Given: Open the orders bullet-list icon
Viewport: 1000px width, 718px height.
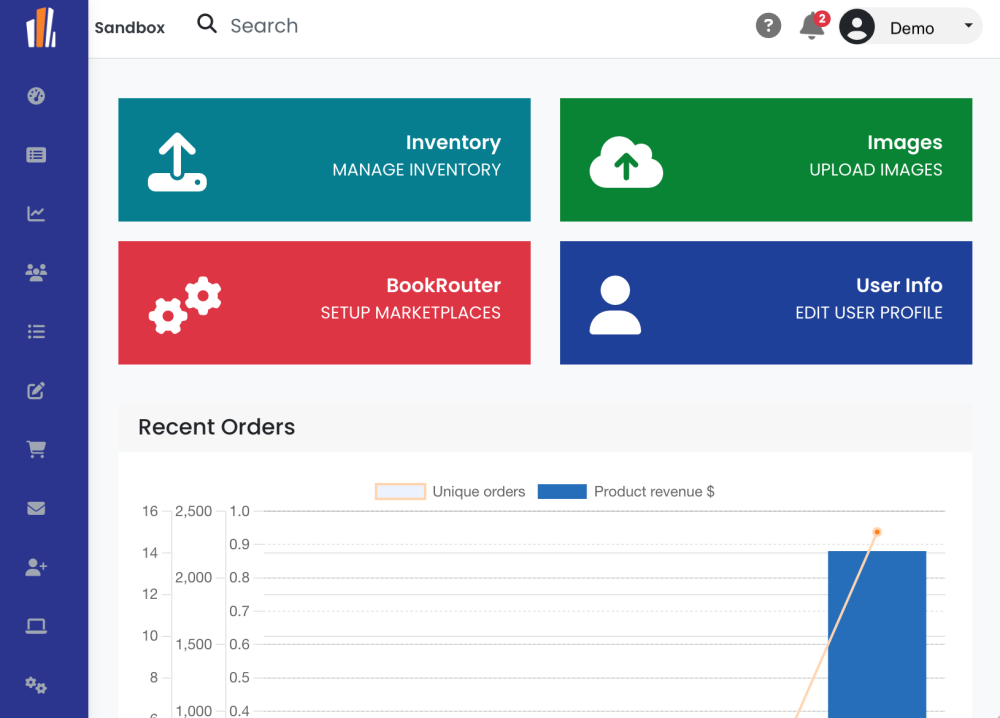Looking at the screenshot, I should tap(36, 331).
